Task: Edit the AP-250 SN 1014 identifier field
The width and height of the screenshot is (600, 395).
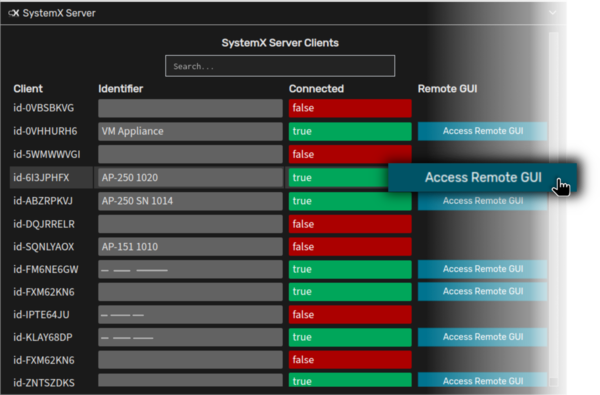Action: 190,201
